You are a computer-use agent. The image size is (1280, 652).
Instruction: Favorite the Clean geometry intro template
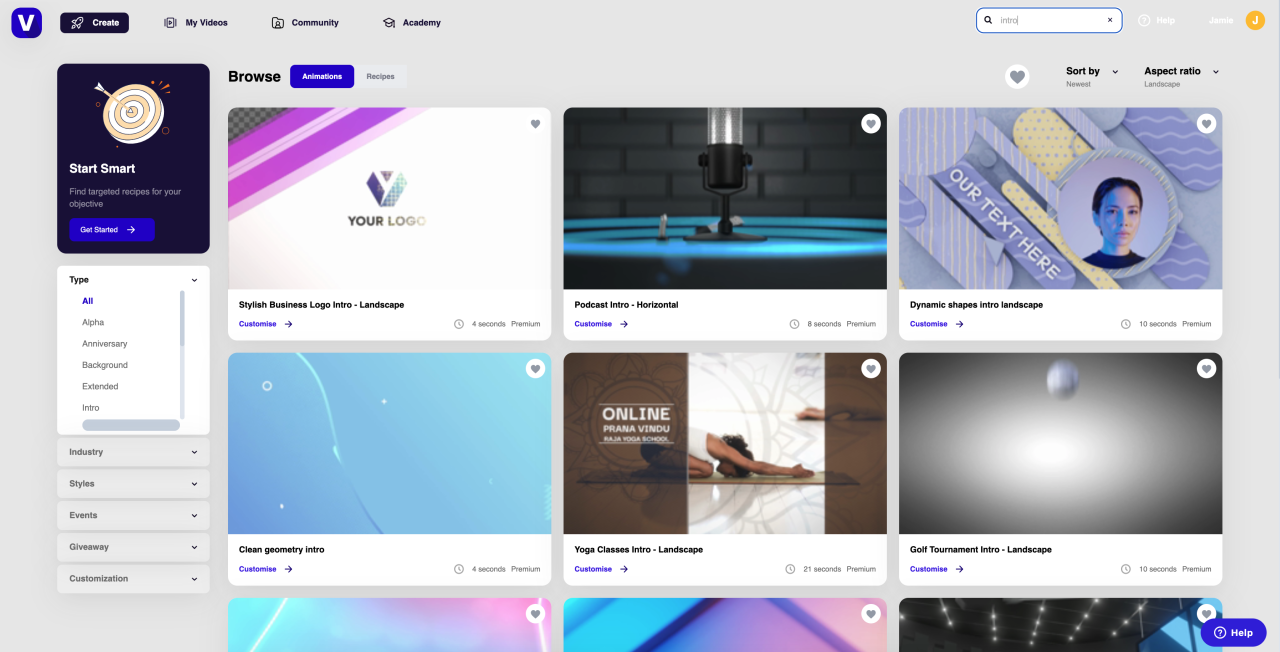(x=535, y=368)
